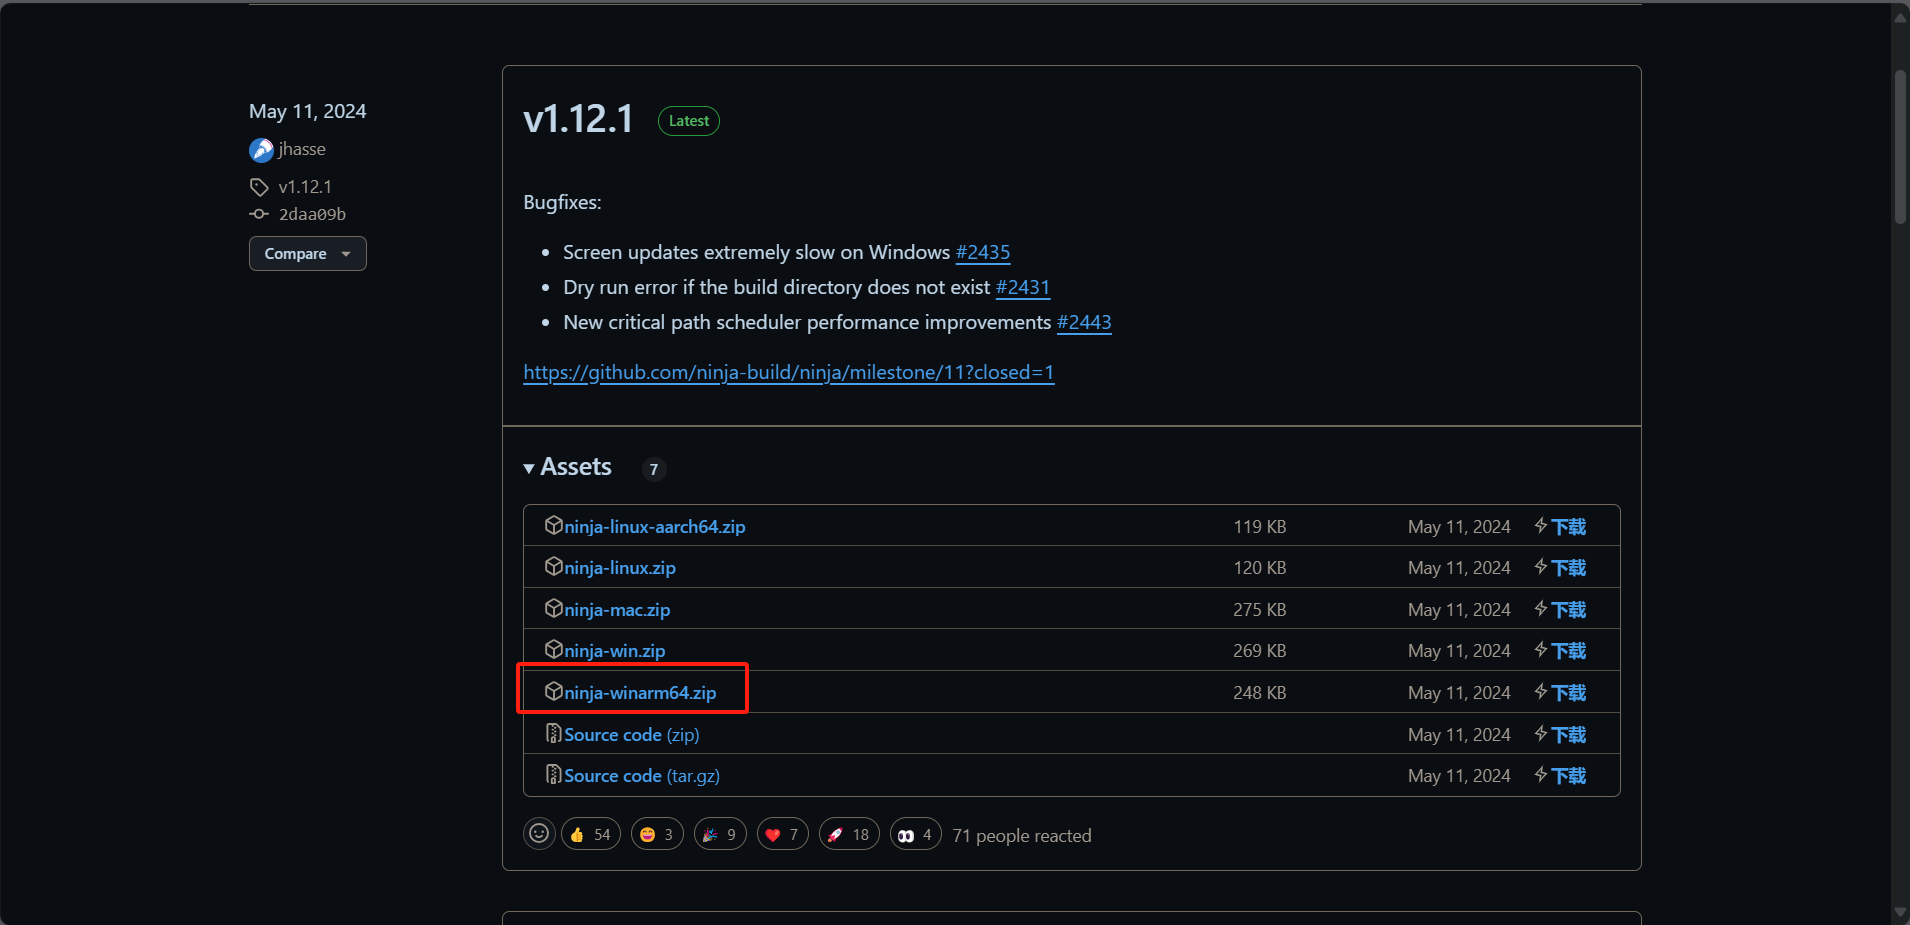Click the Assets count badge 7
The height and width of the screenshot is (925, 1910).
pyautogui.click(x=654, y=469)
